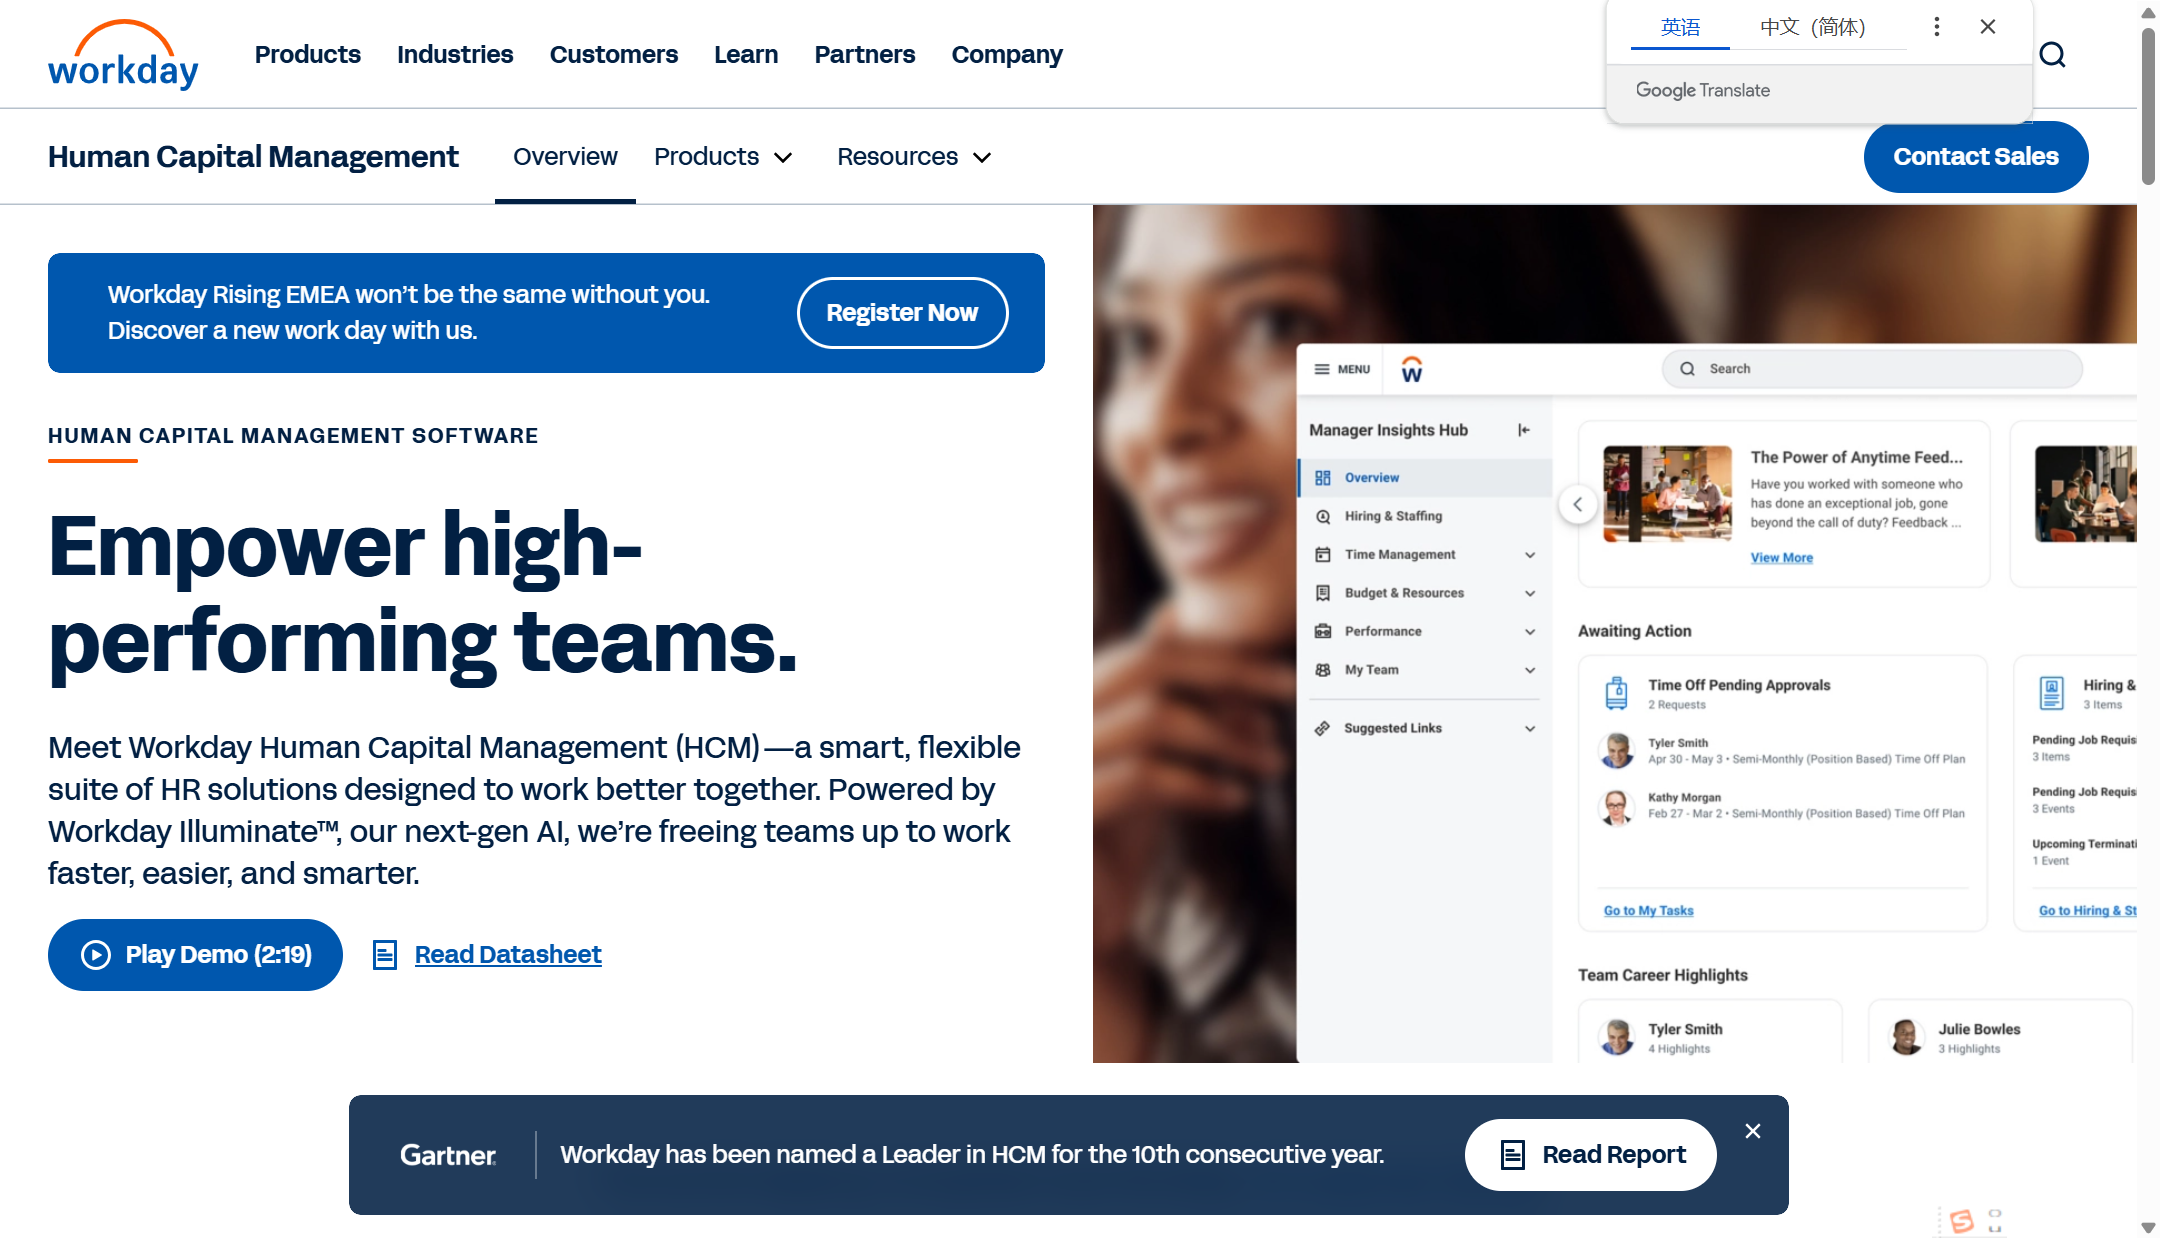Open Google Translate options (three dots)
2160x1238 pixels.
(x=1936, y=27)
